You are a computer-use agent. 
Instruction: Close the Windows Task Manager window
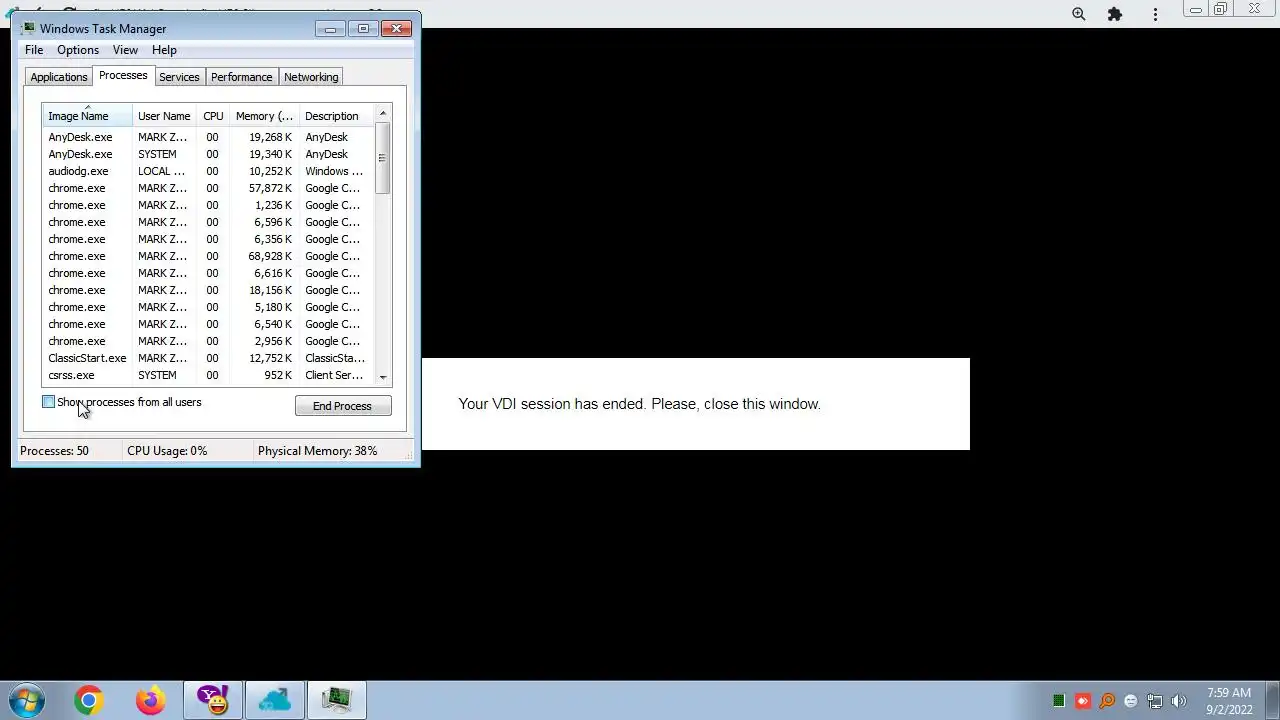(x=396, y=29)
